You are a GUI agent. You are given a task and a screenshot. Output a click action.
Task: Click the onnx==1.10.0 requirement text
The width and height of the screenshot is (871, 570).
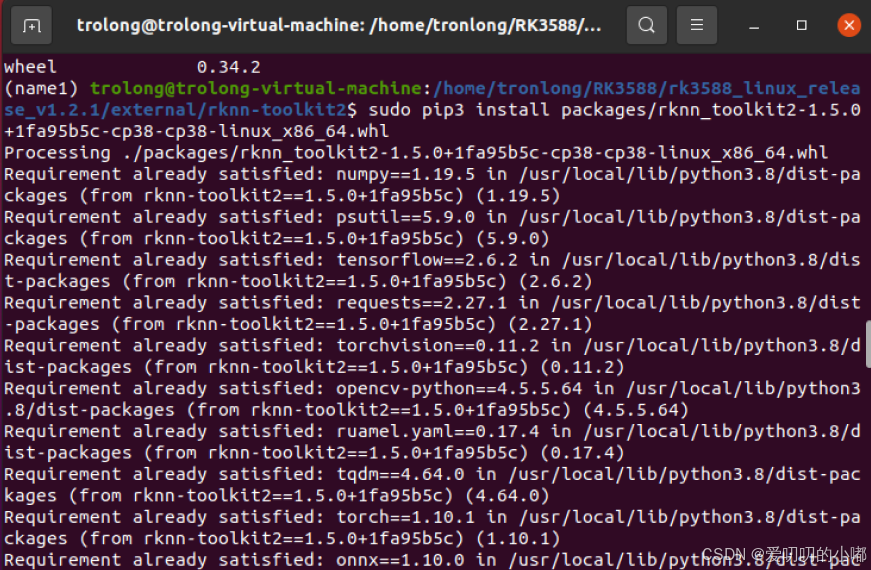point(400,559)
